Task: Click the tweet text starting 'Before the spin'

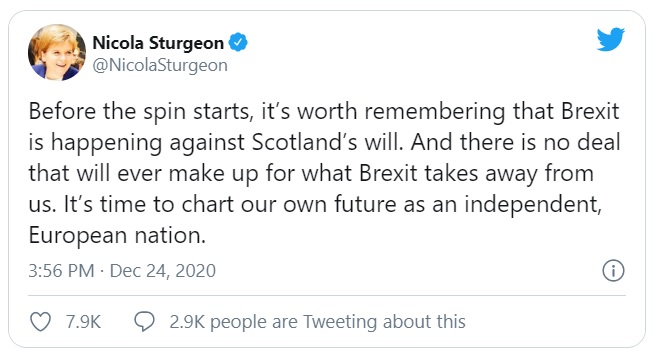Action: point(324,173)
